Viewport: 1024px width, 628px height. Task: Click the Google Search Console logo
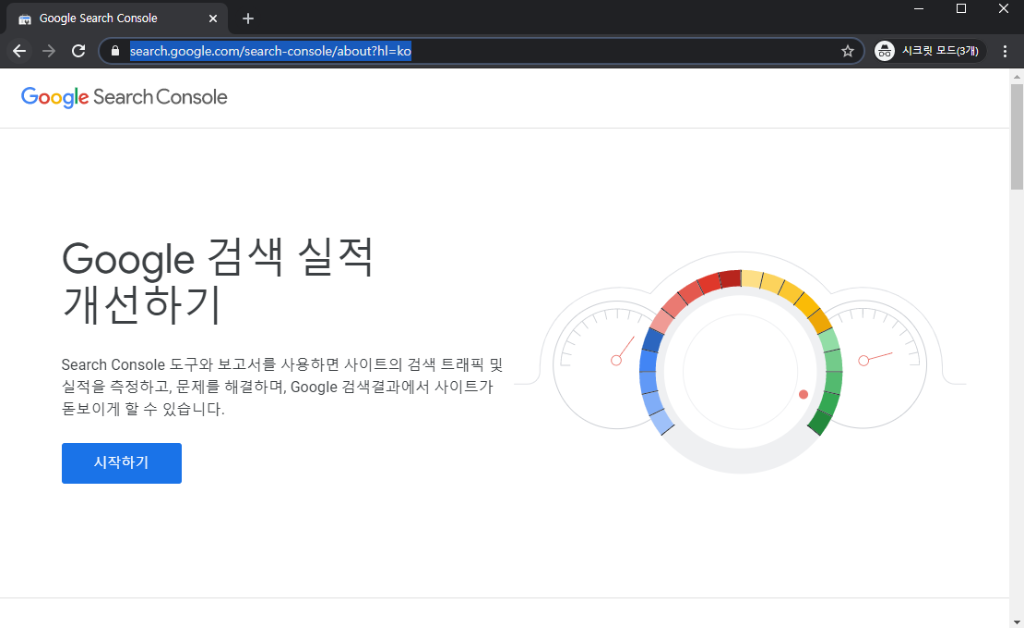pos(124,97)
